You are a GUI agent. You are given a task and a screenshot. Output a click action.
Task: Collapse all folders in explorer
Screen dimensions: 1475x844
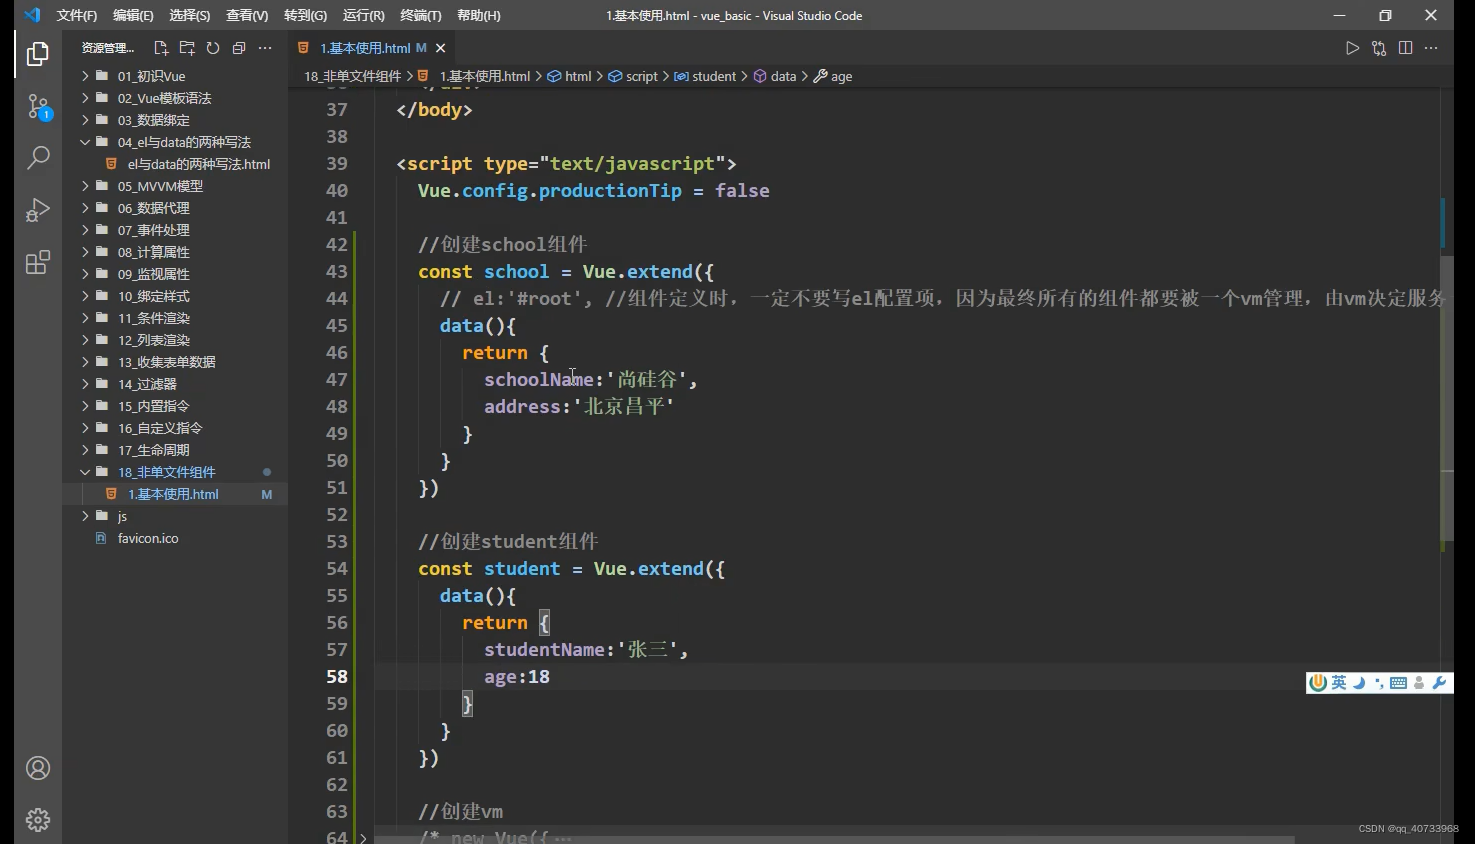[x=239, y=48]
